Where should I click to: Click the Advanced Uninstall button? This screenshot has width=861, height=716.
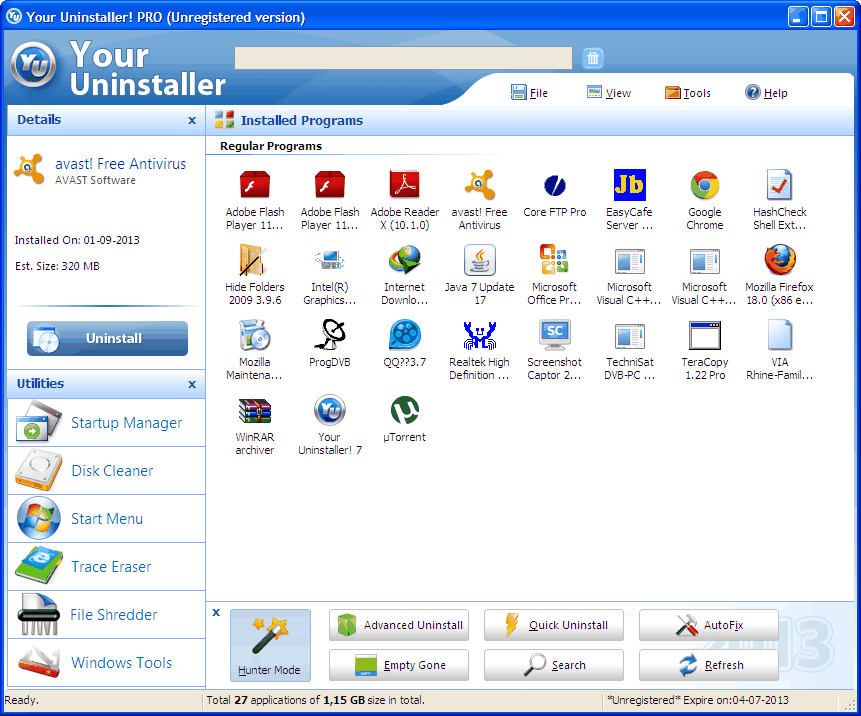(399, 625)
